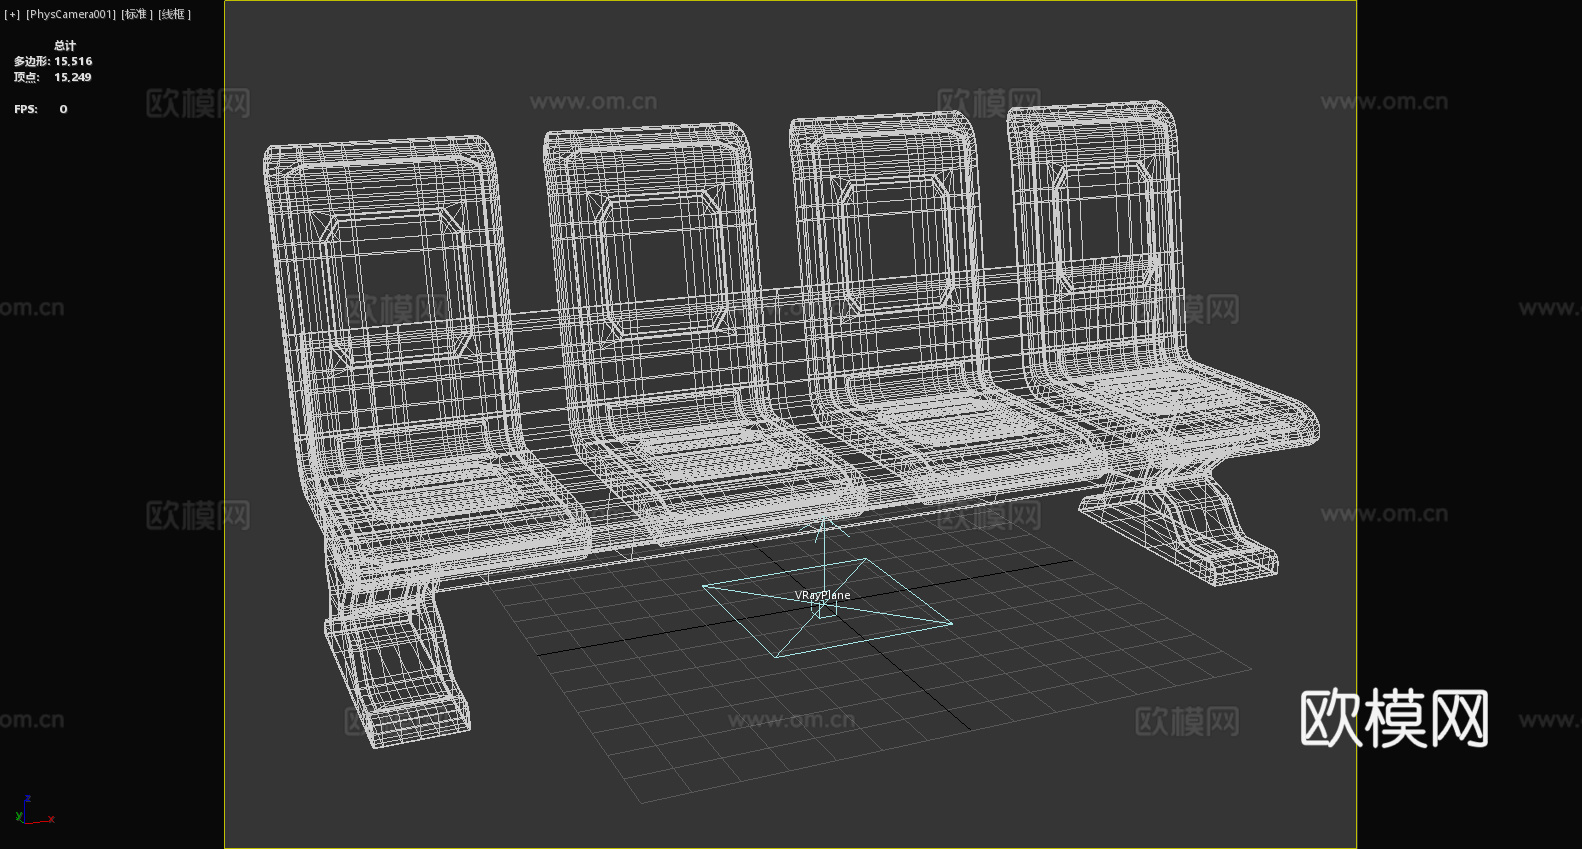Click the FPS statistic readout
Screen dimensions: 1582x849
[x=41, y=109]
